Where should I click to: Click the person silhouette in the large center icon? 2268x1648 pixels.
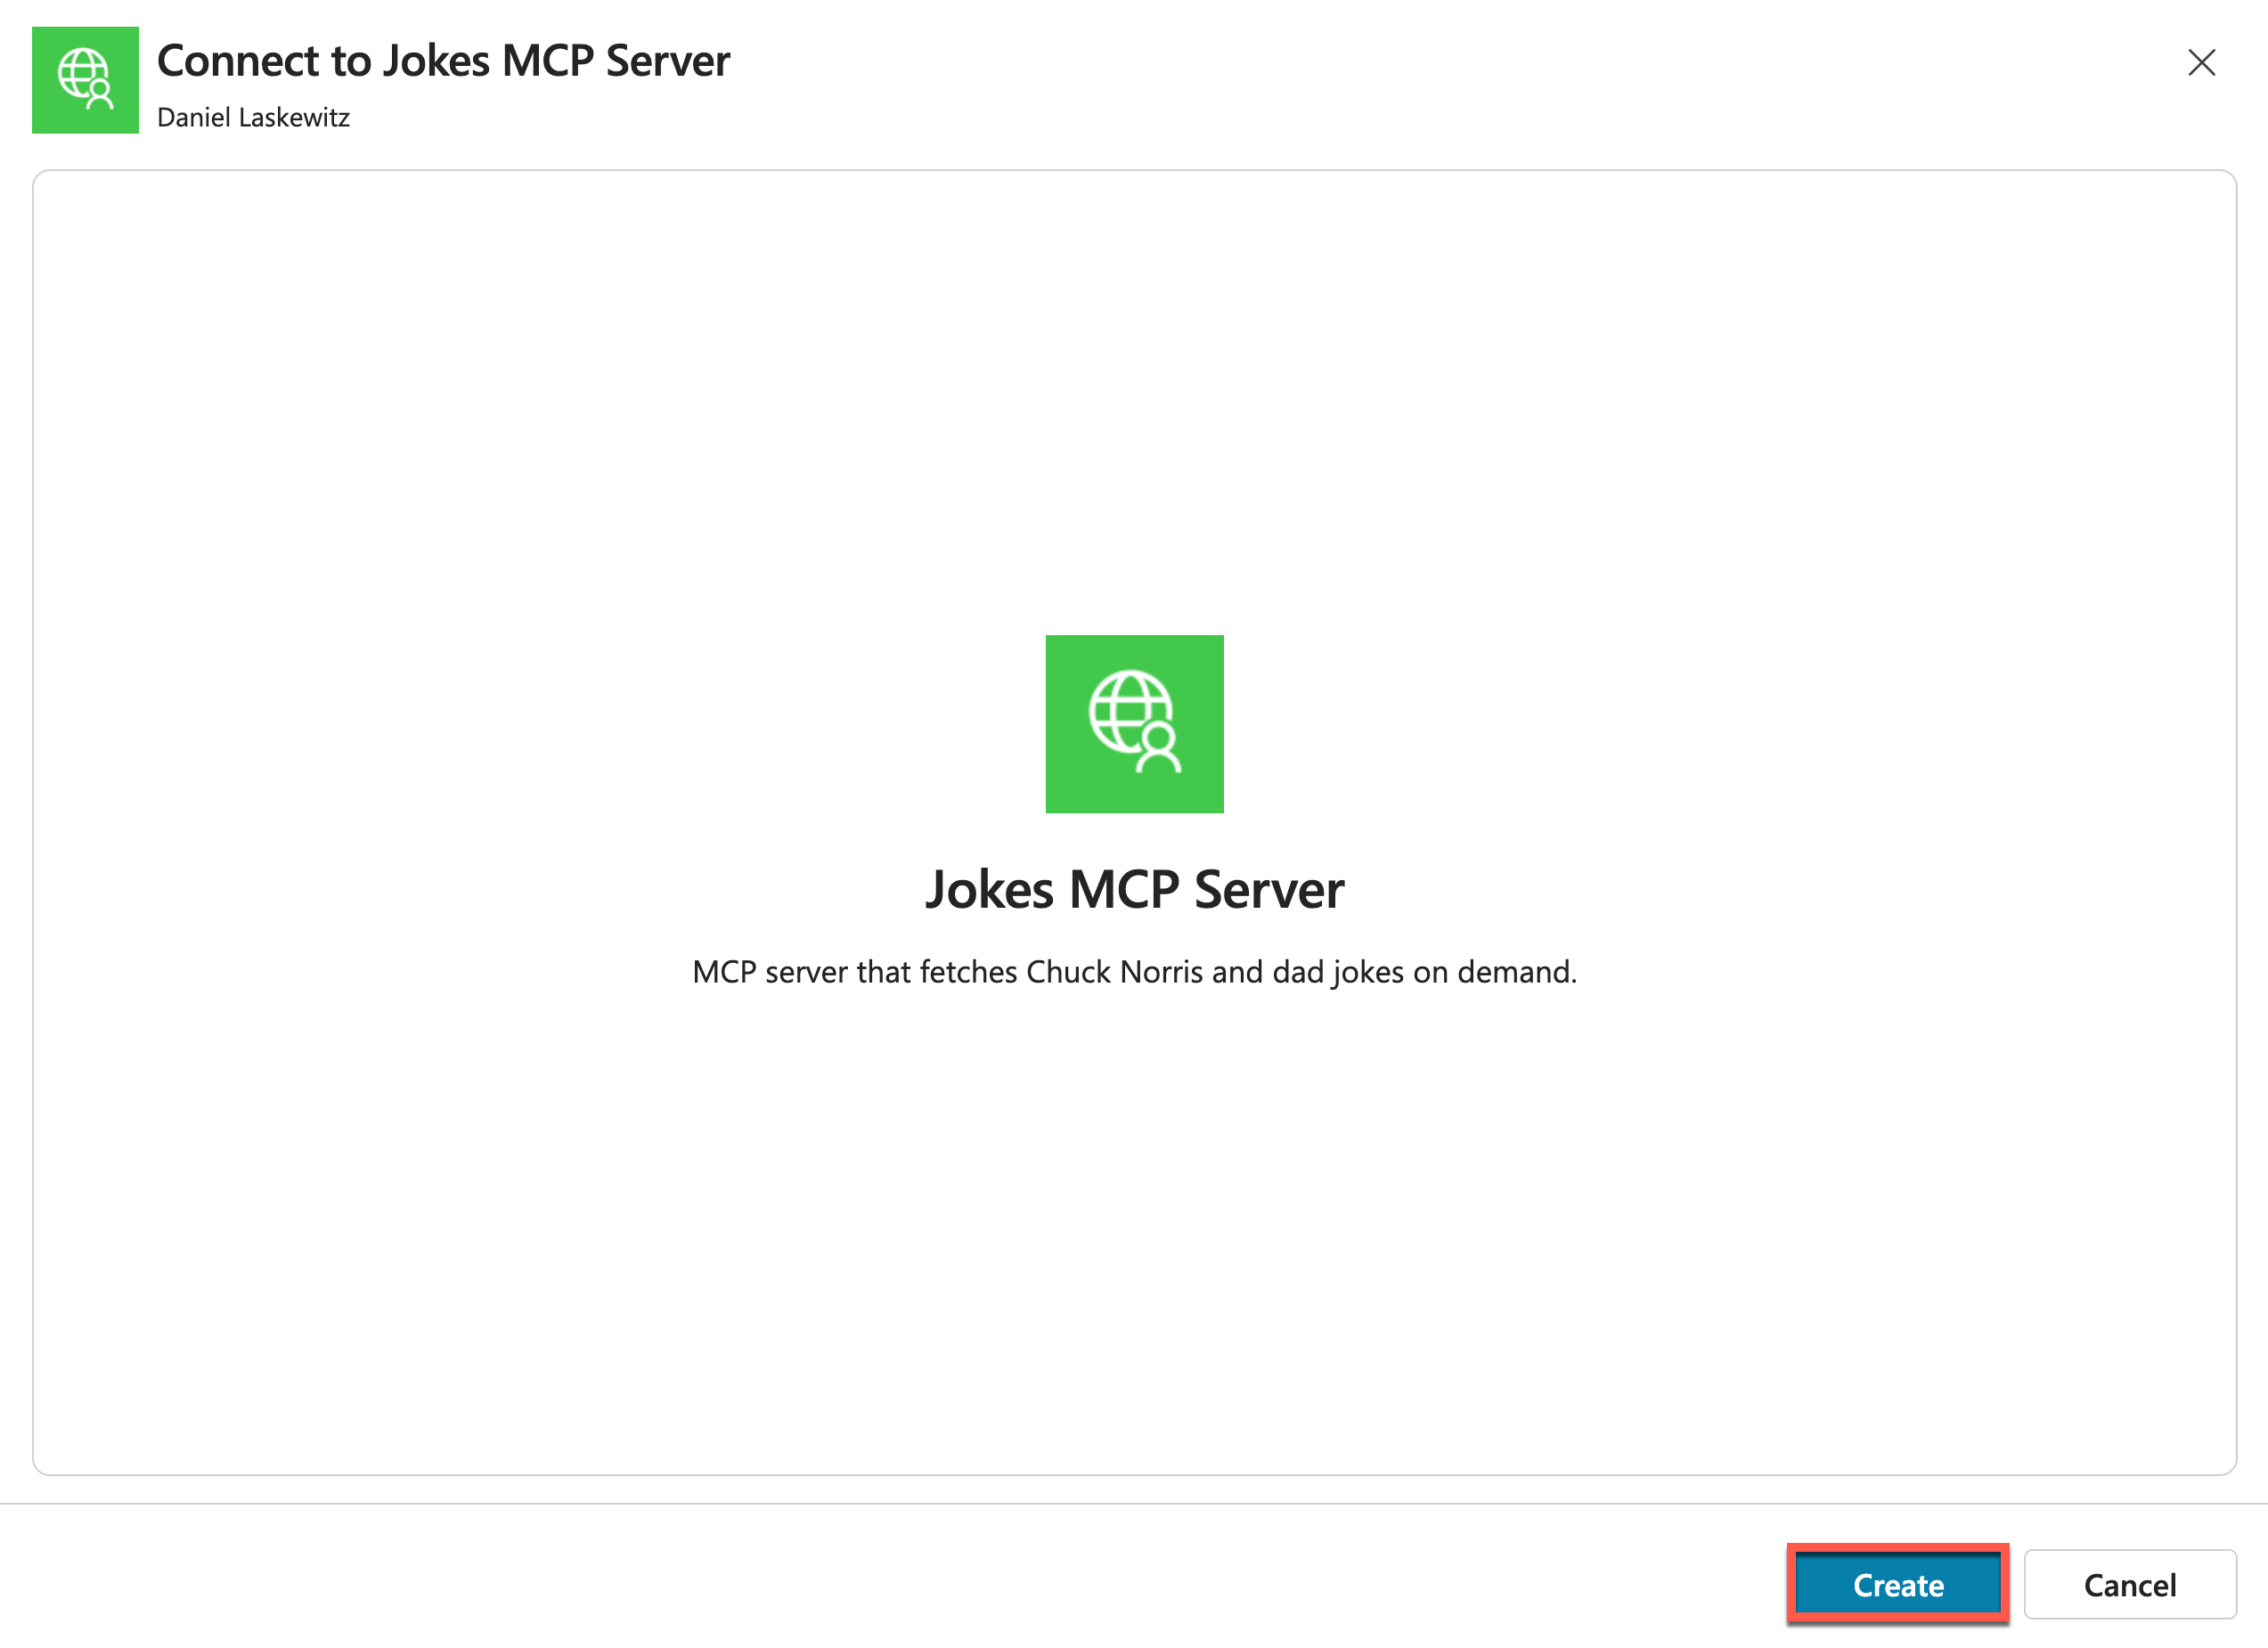tap(1159, 750)
